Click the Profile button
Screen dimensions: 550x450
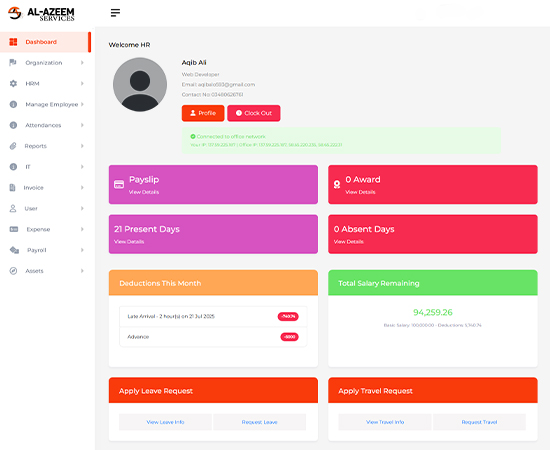(203, 113)
